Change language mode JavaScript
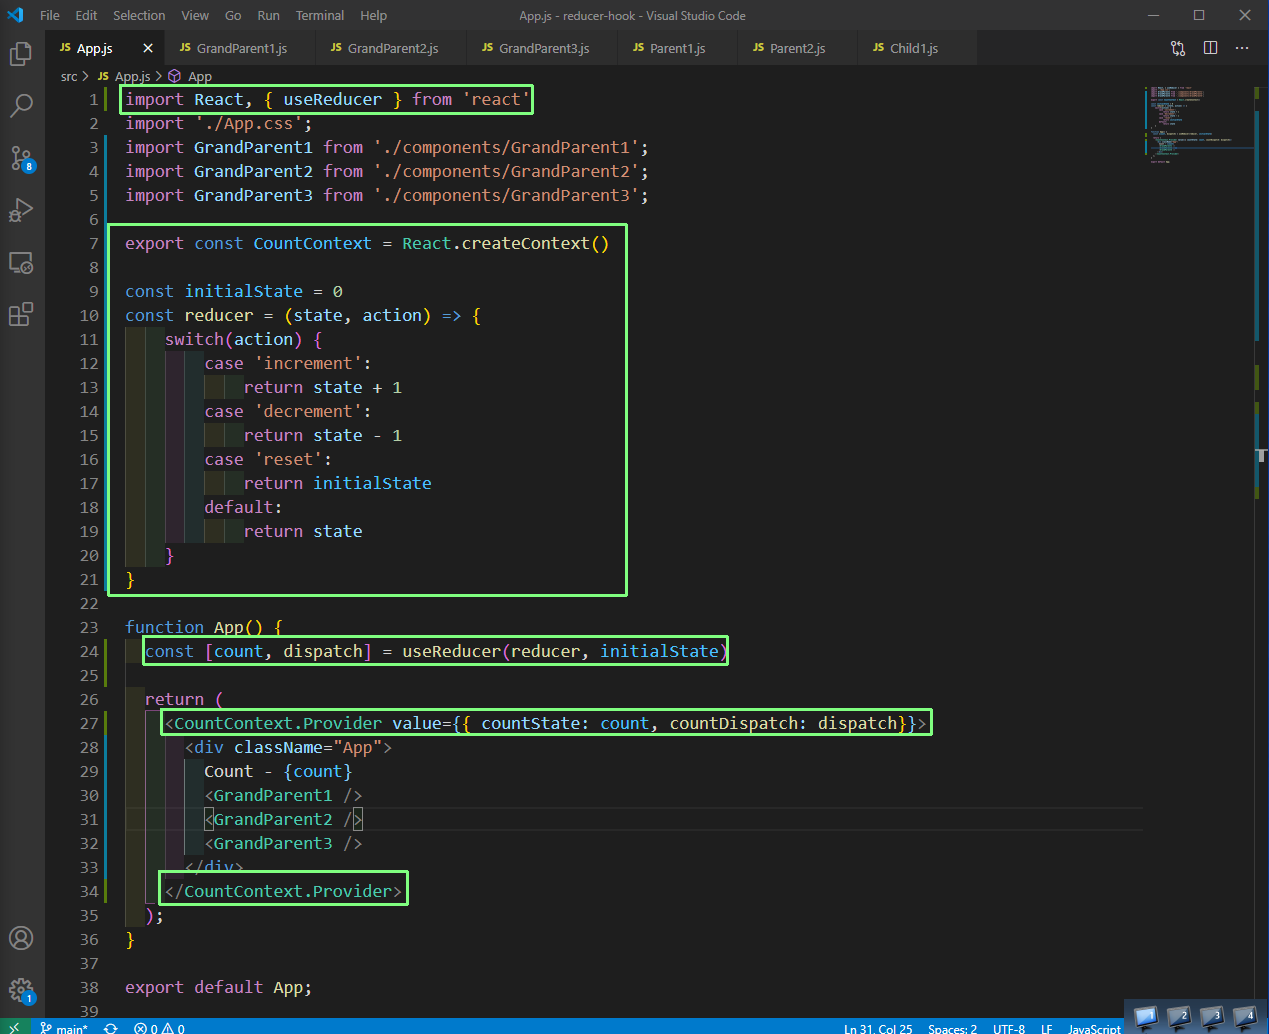This screenshot has height=1034, width=1269. [1094, 1028]
